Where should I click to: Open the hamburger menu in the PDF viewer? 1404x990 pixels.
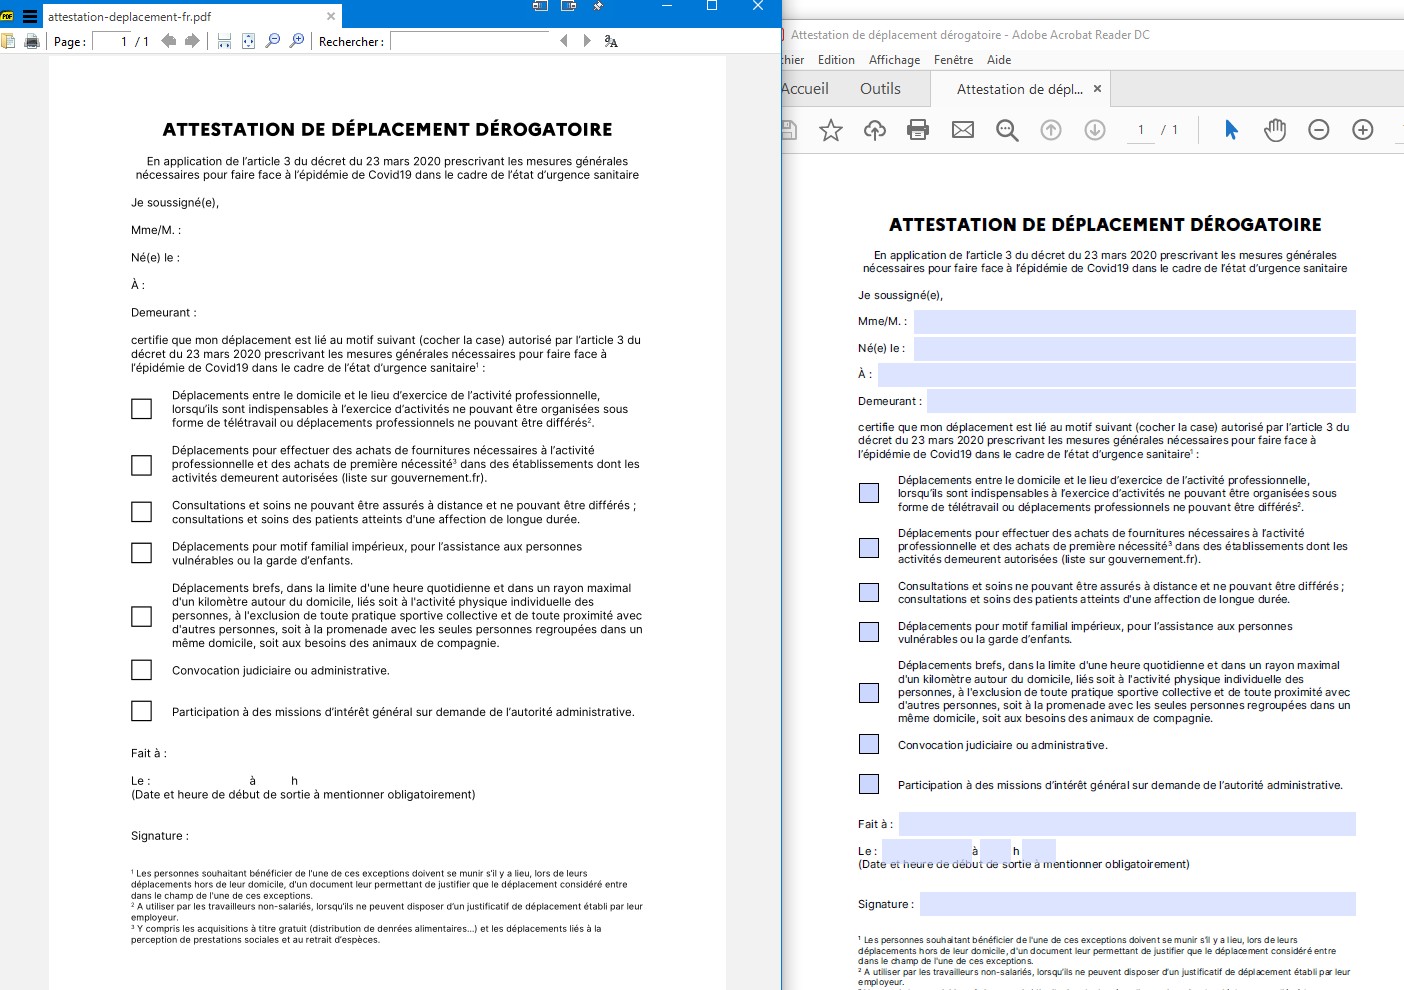pos(30,16)
